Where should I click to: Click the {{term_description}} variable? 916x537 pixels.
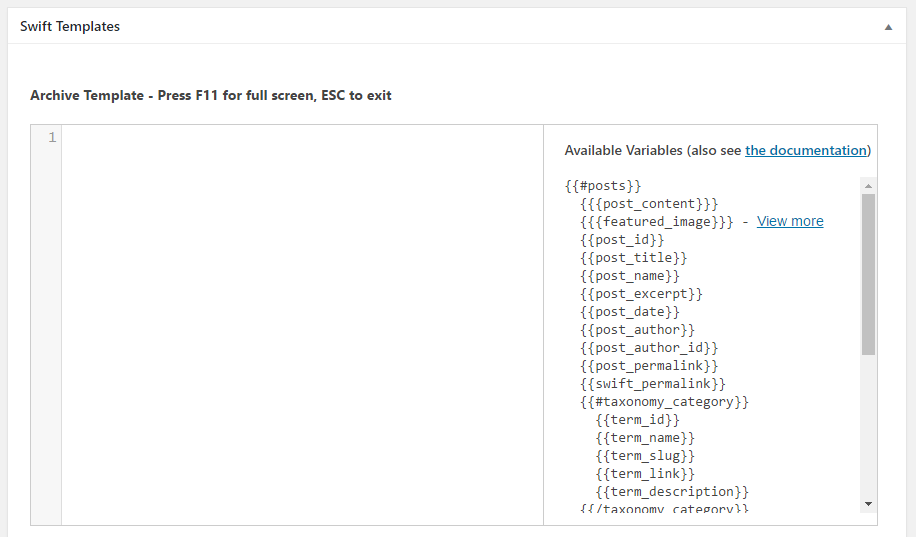[672, 491]
